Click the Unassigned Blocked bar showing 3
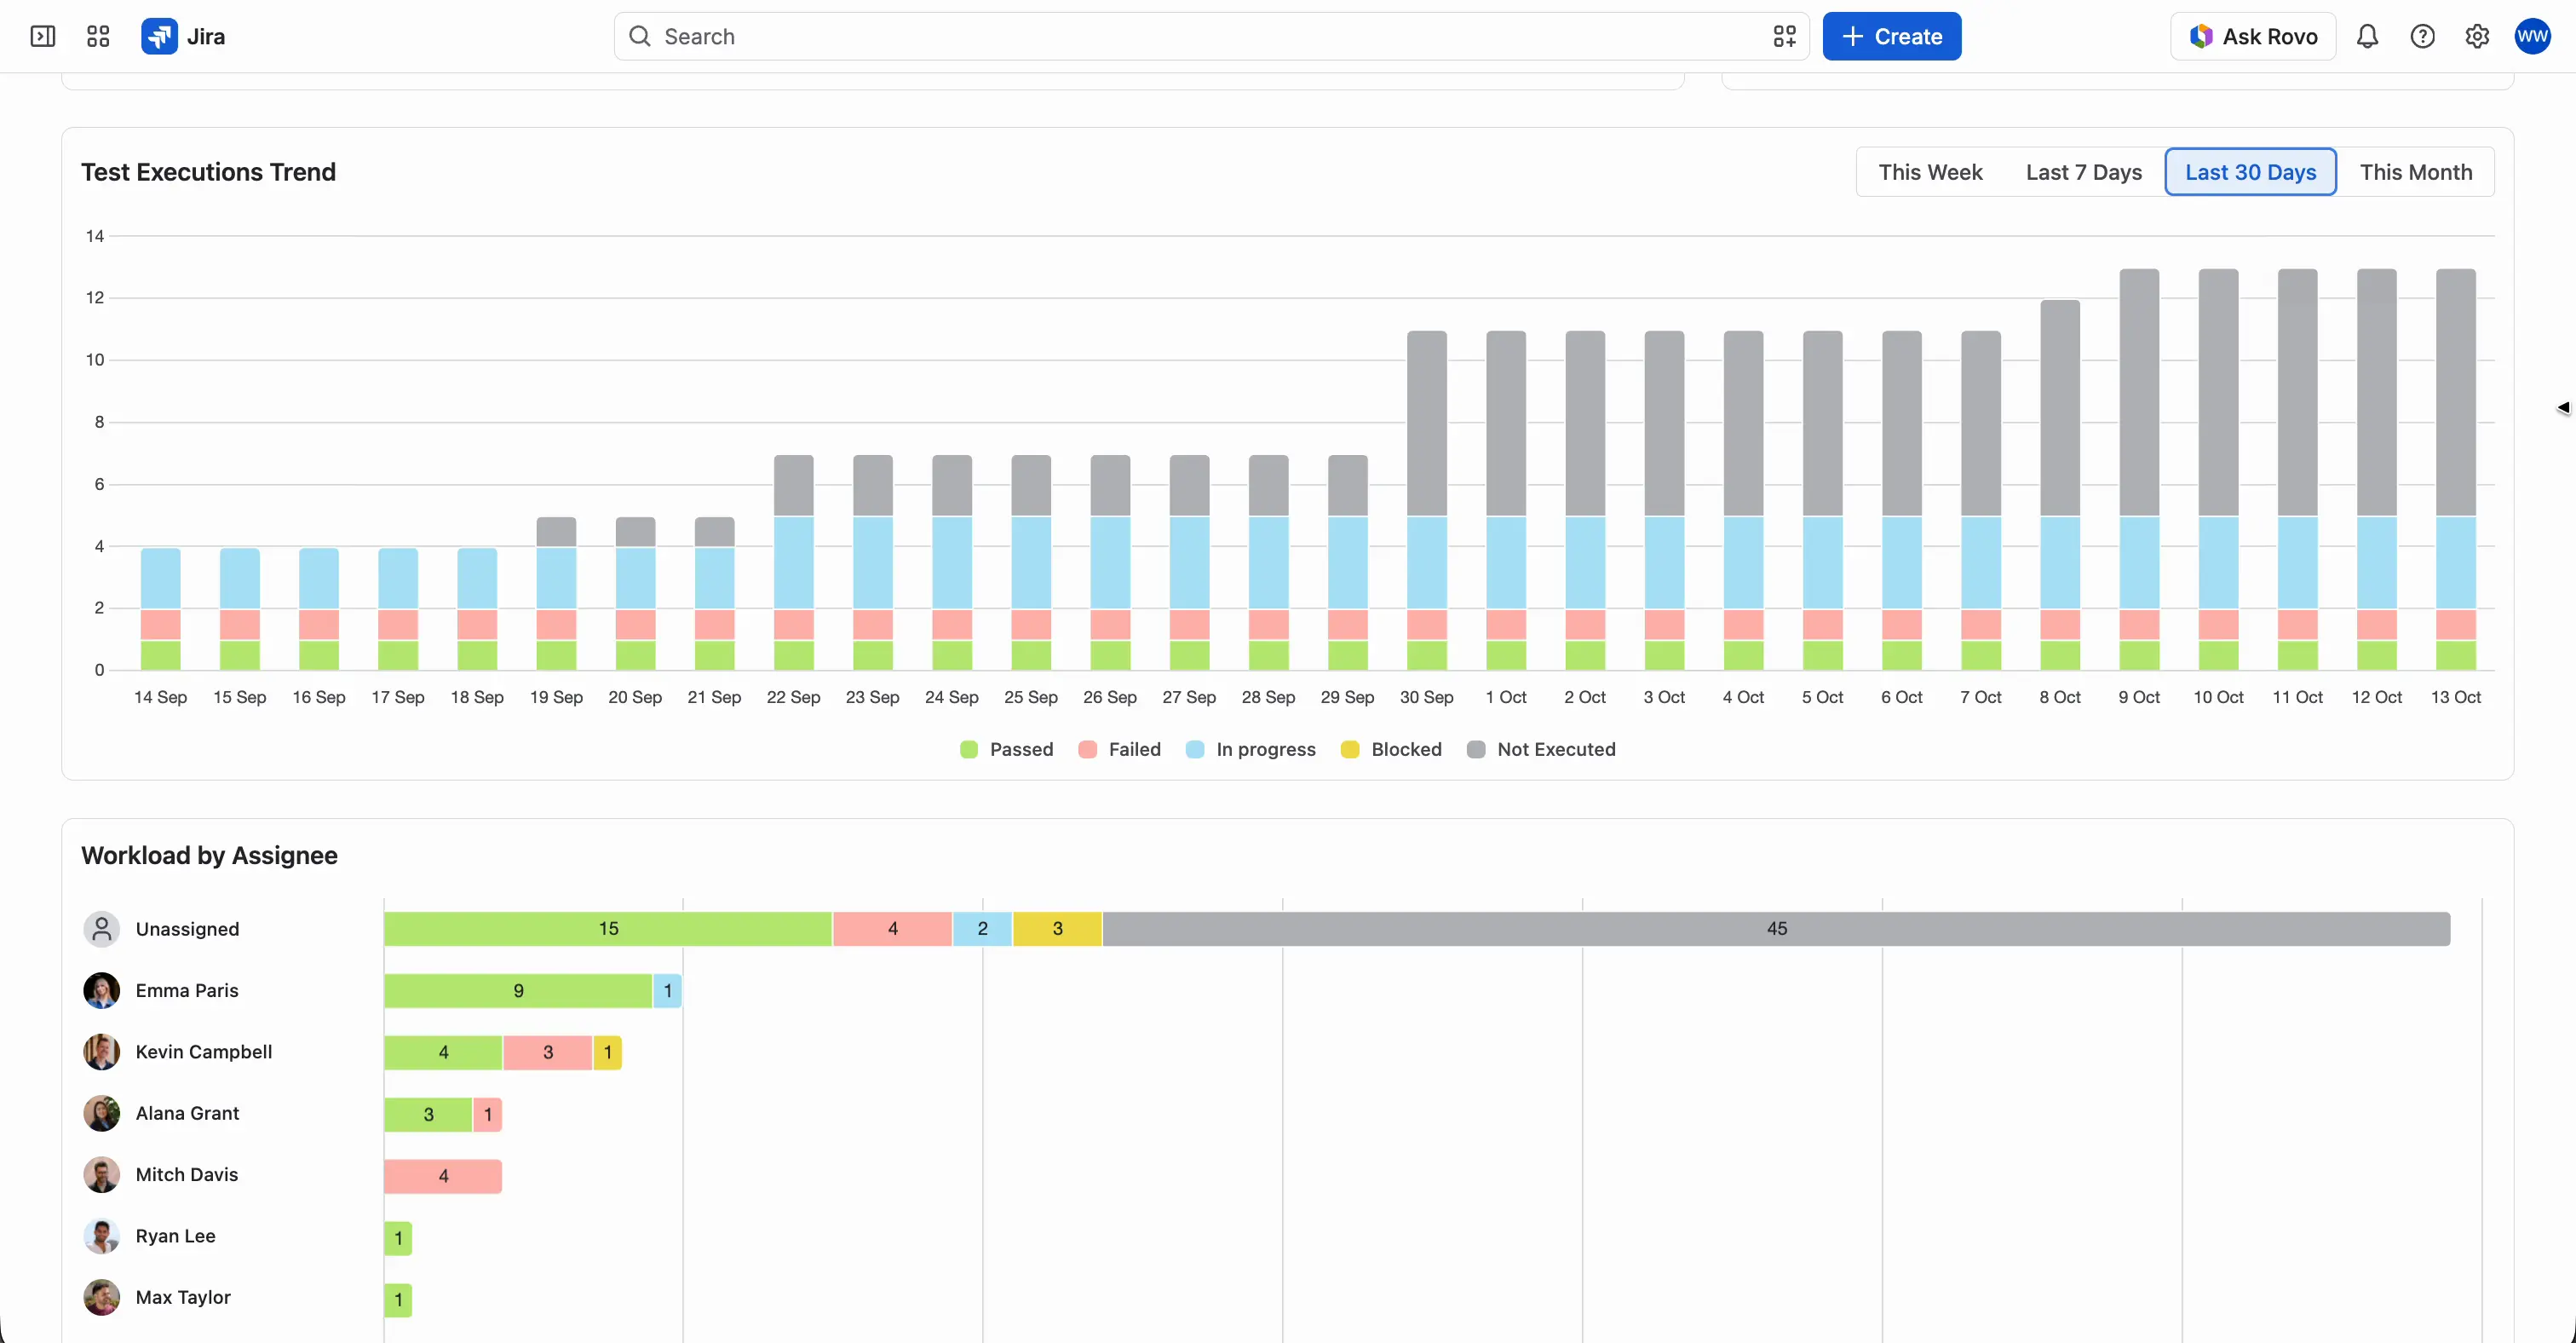This screenshot has width=2576, height=1343. (1057, 929)
